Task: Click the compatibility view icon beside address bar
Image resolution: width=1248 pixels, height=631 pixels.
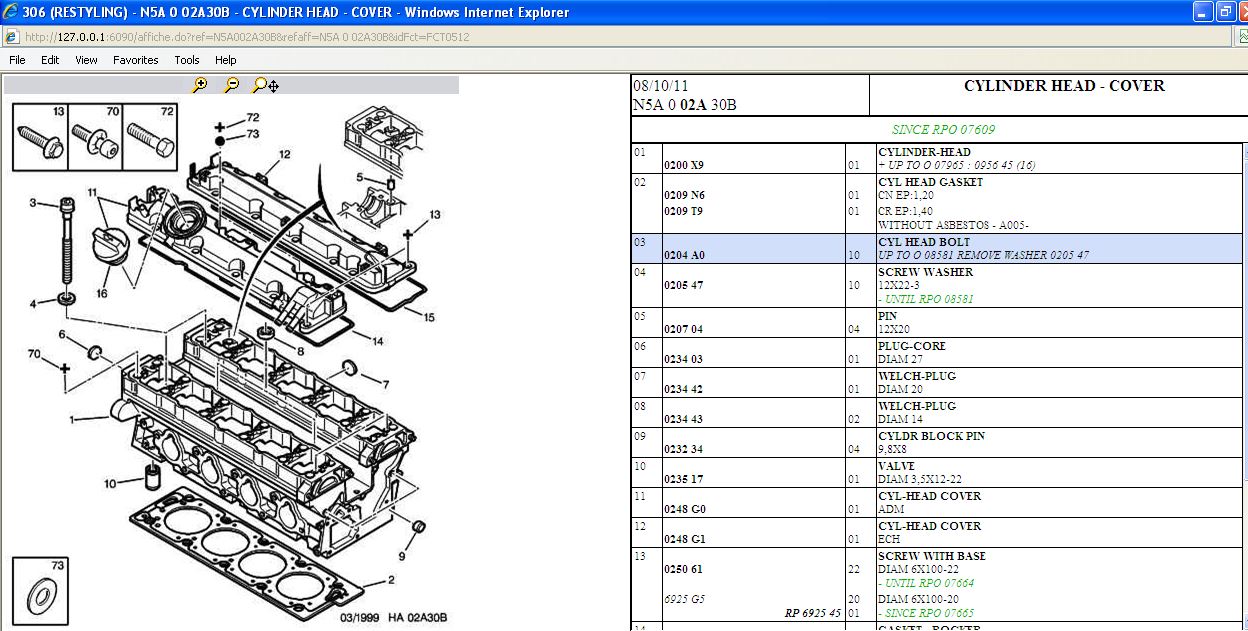Action: 1240,37
